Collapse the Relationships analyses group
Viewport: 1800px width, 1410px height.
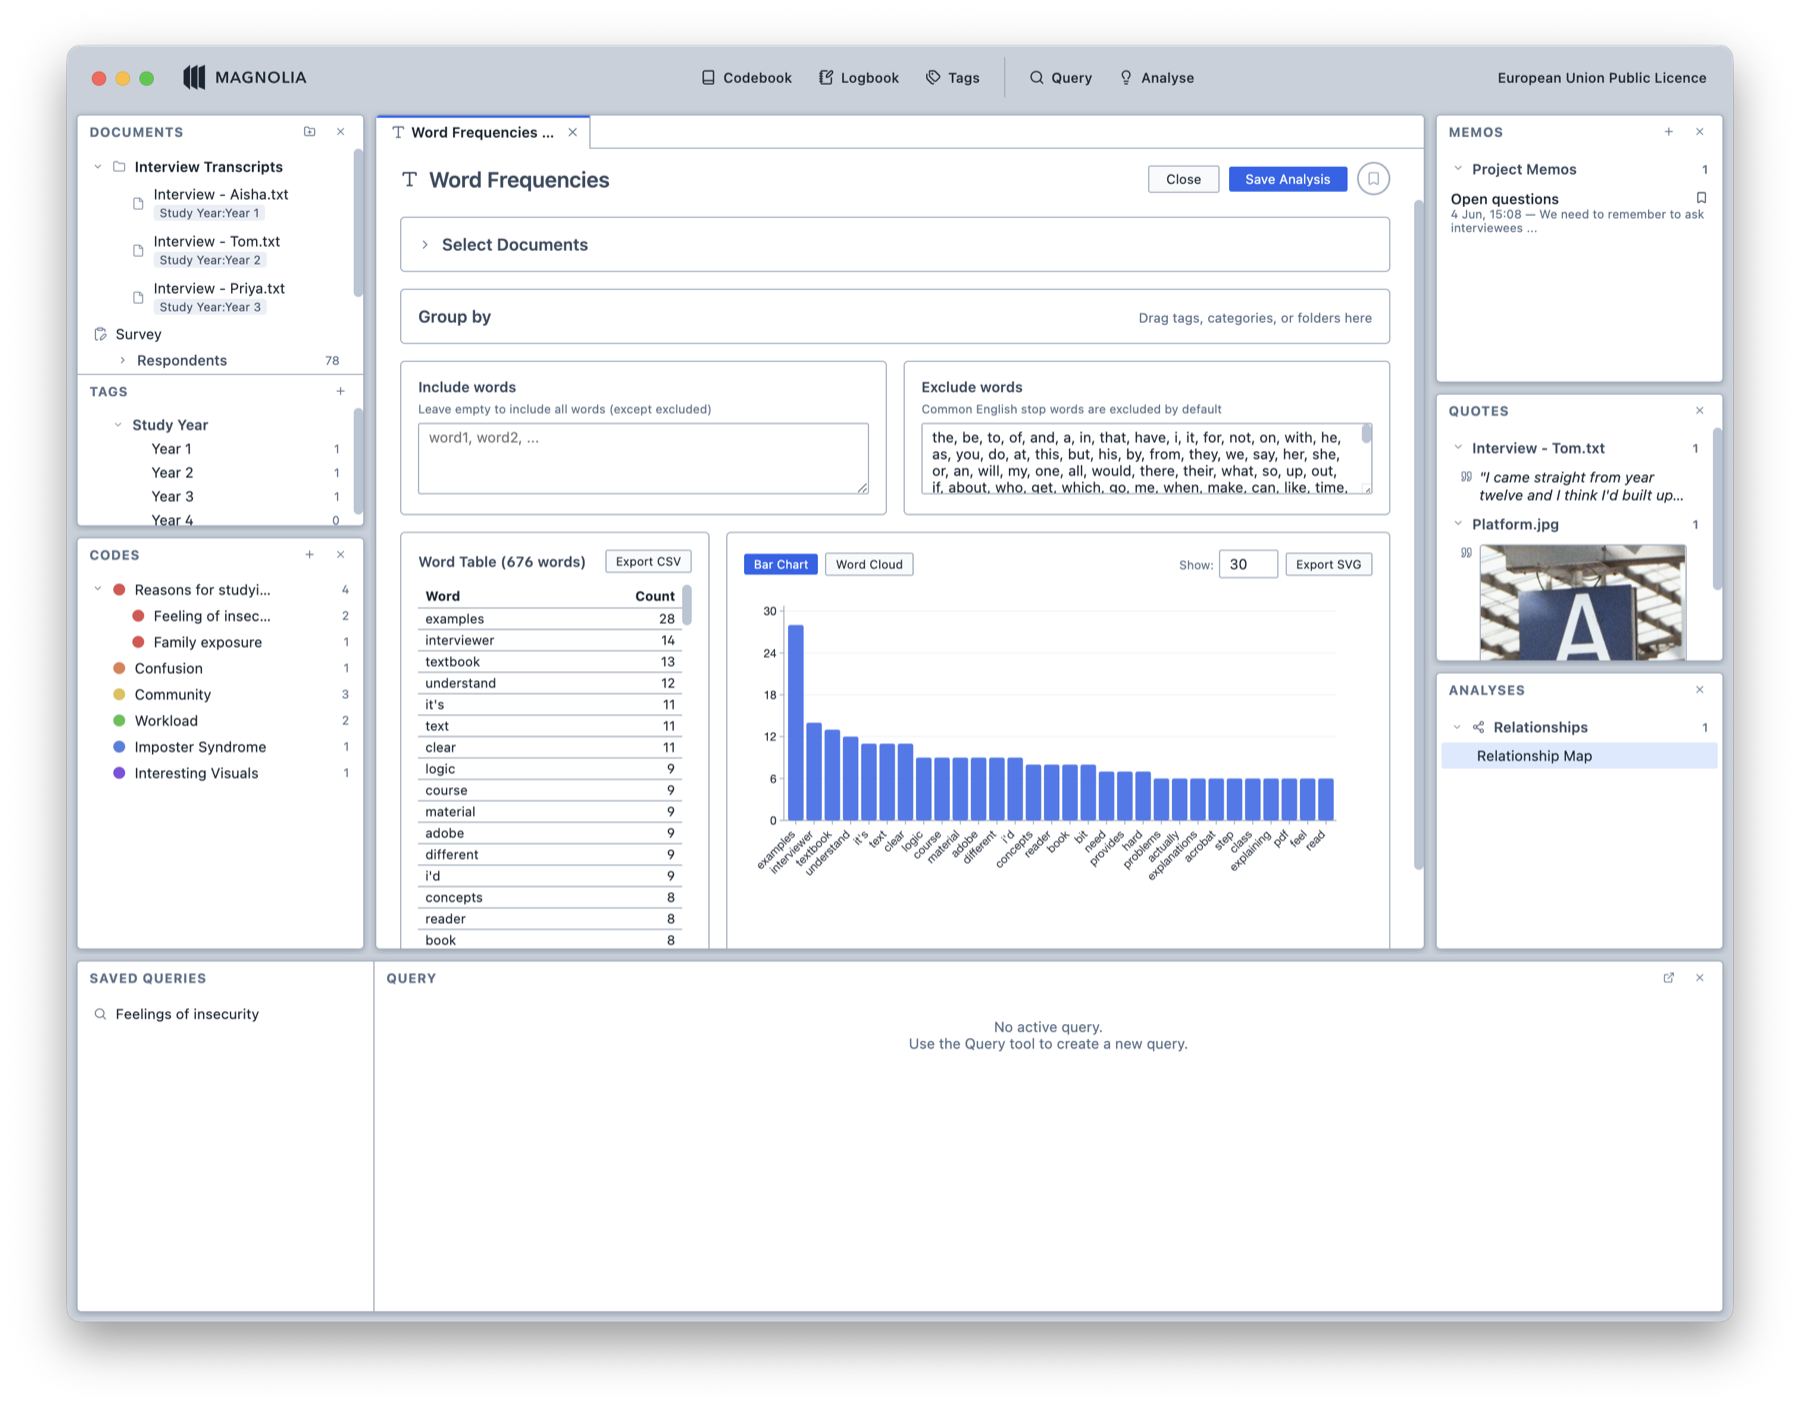1458,727
